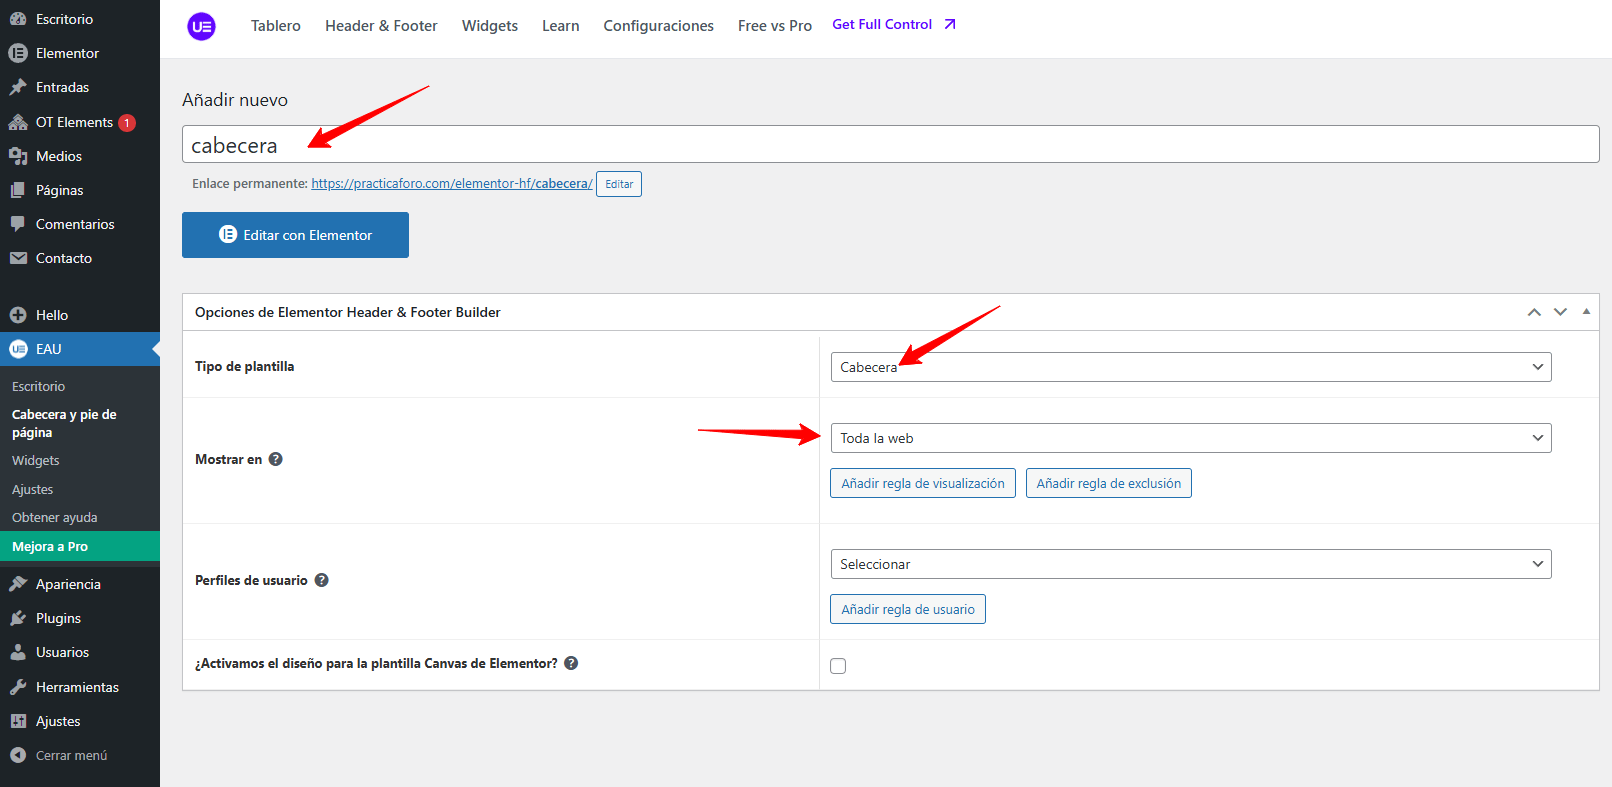The height and width of the screenshot is (787, 1612).
Task: Expand the Perfiles de usuario Seleccionar dropdown
Action: [x=1190, y=564]
